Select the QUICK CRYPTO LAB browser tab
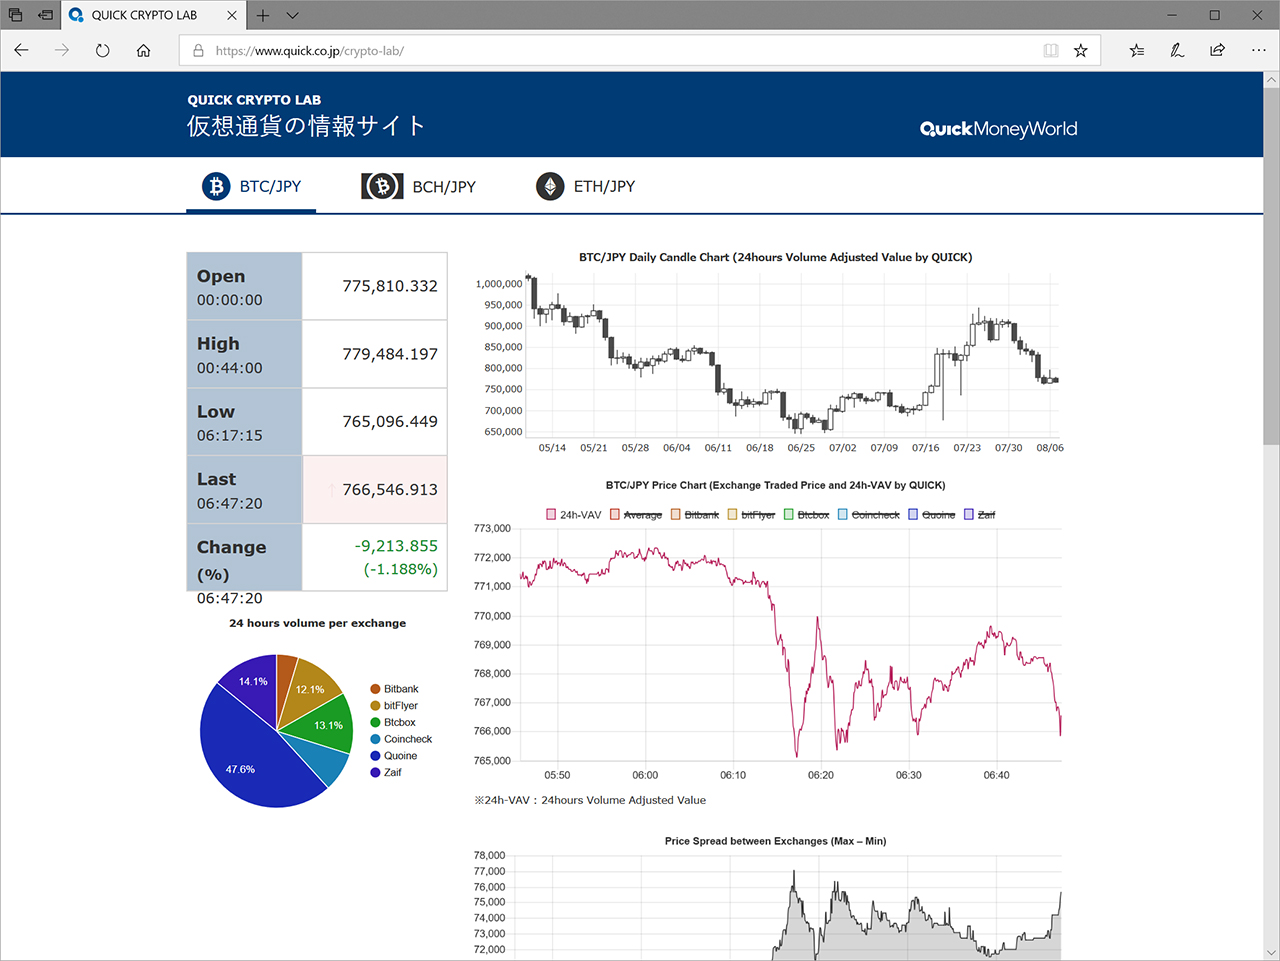 tap(150, 15)
